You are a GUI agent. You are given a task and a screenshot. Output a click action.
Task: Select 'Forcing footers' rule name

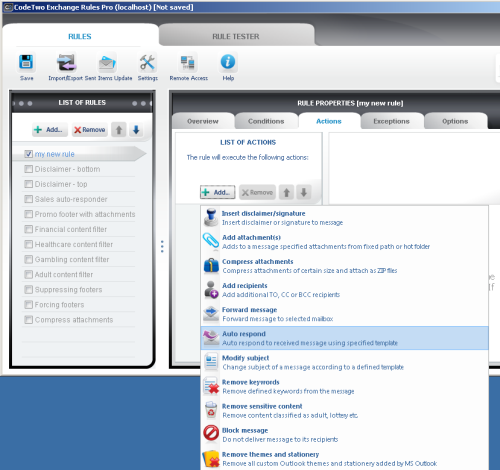point(59,305)
